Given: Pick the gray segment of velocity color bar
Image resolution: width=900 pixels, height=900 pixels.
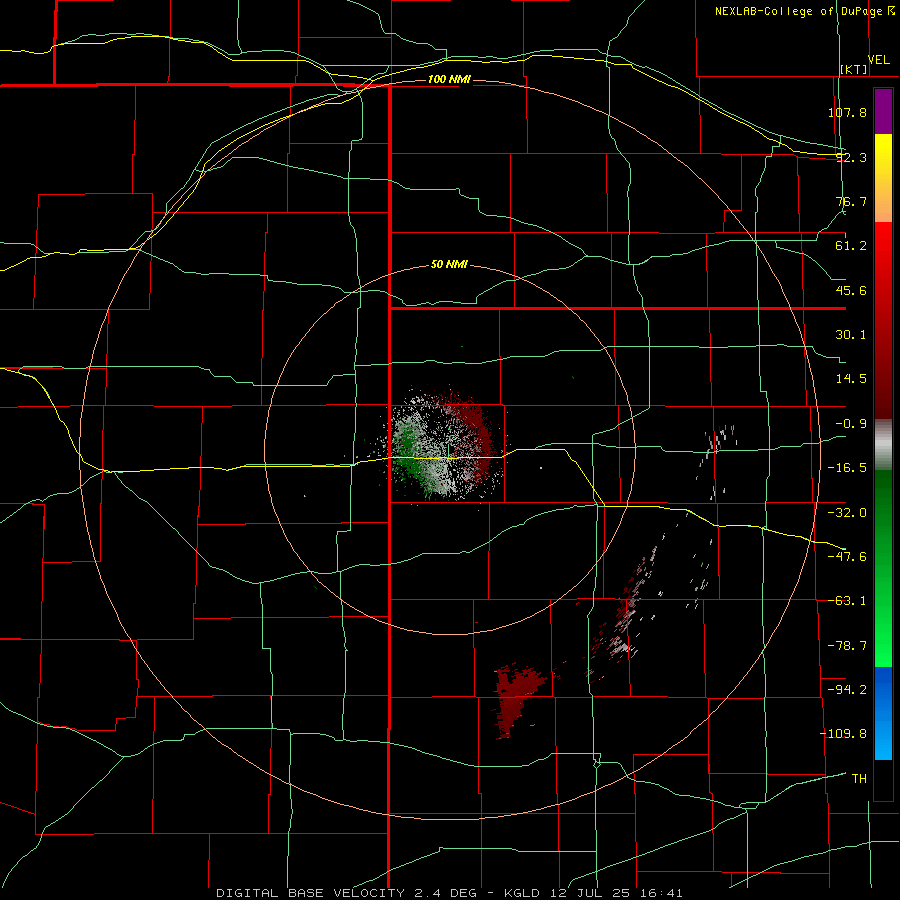Looking at the screenshot, I should pyautogui.click(x=883, y=445).
